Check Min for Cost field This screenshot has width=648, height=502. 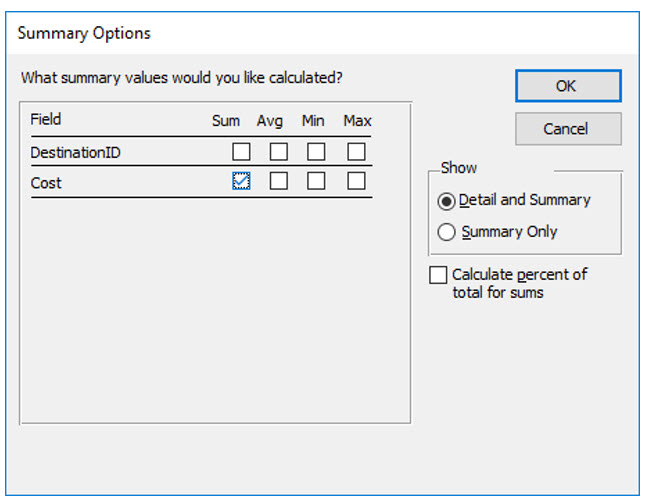pyautogui.click(x=316, y=181)
